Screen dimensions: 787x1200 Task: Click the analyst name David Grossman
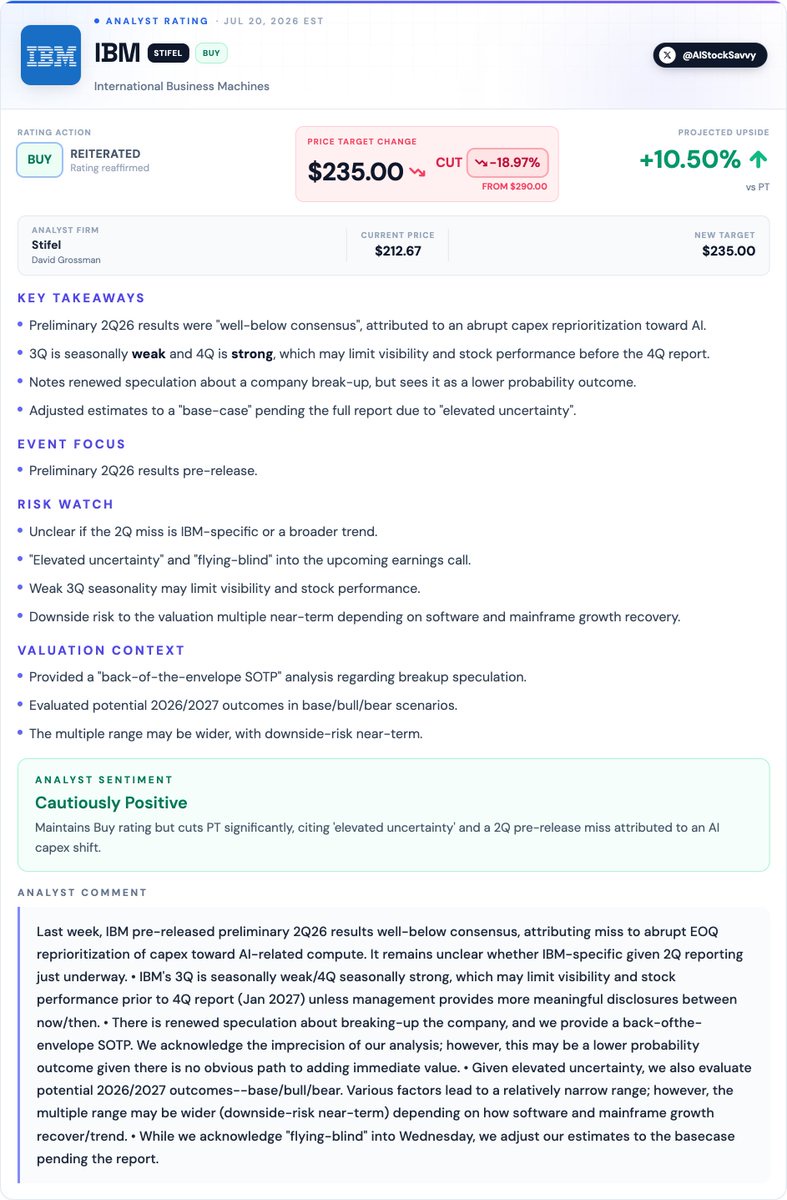[x=66, y=260]
